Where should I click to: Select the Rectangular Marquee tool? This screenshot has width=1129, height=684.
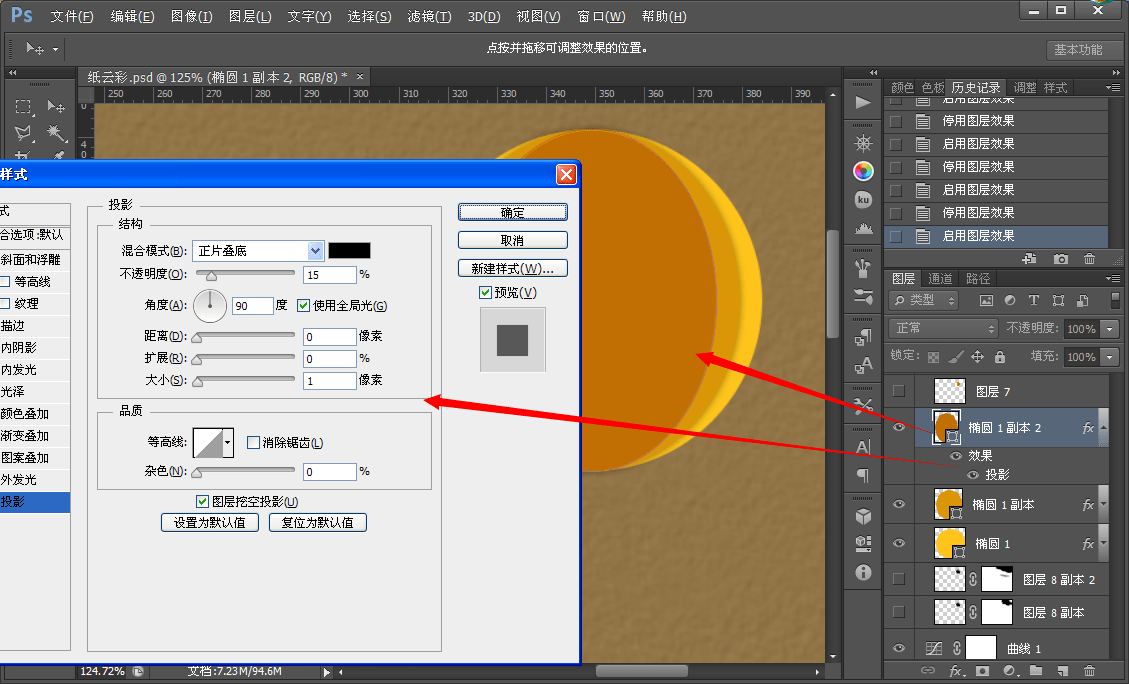24,107
